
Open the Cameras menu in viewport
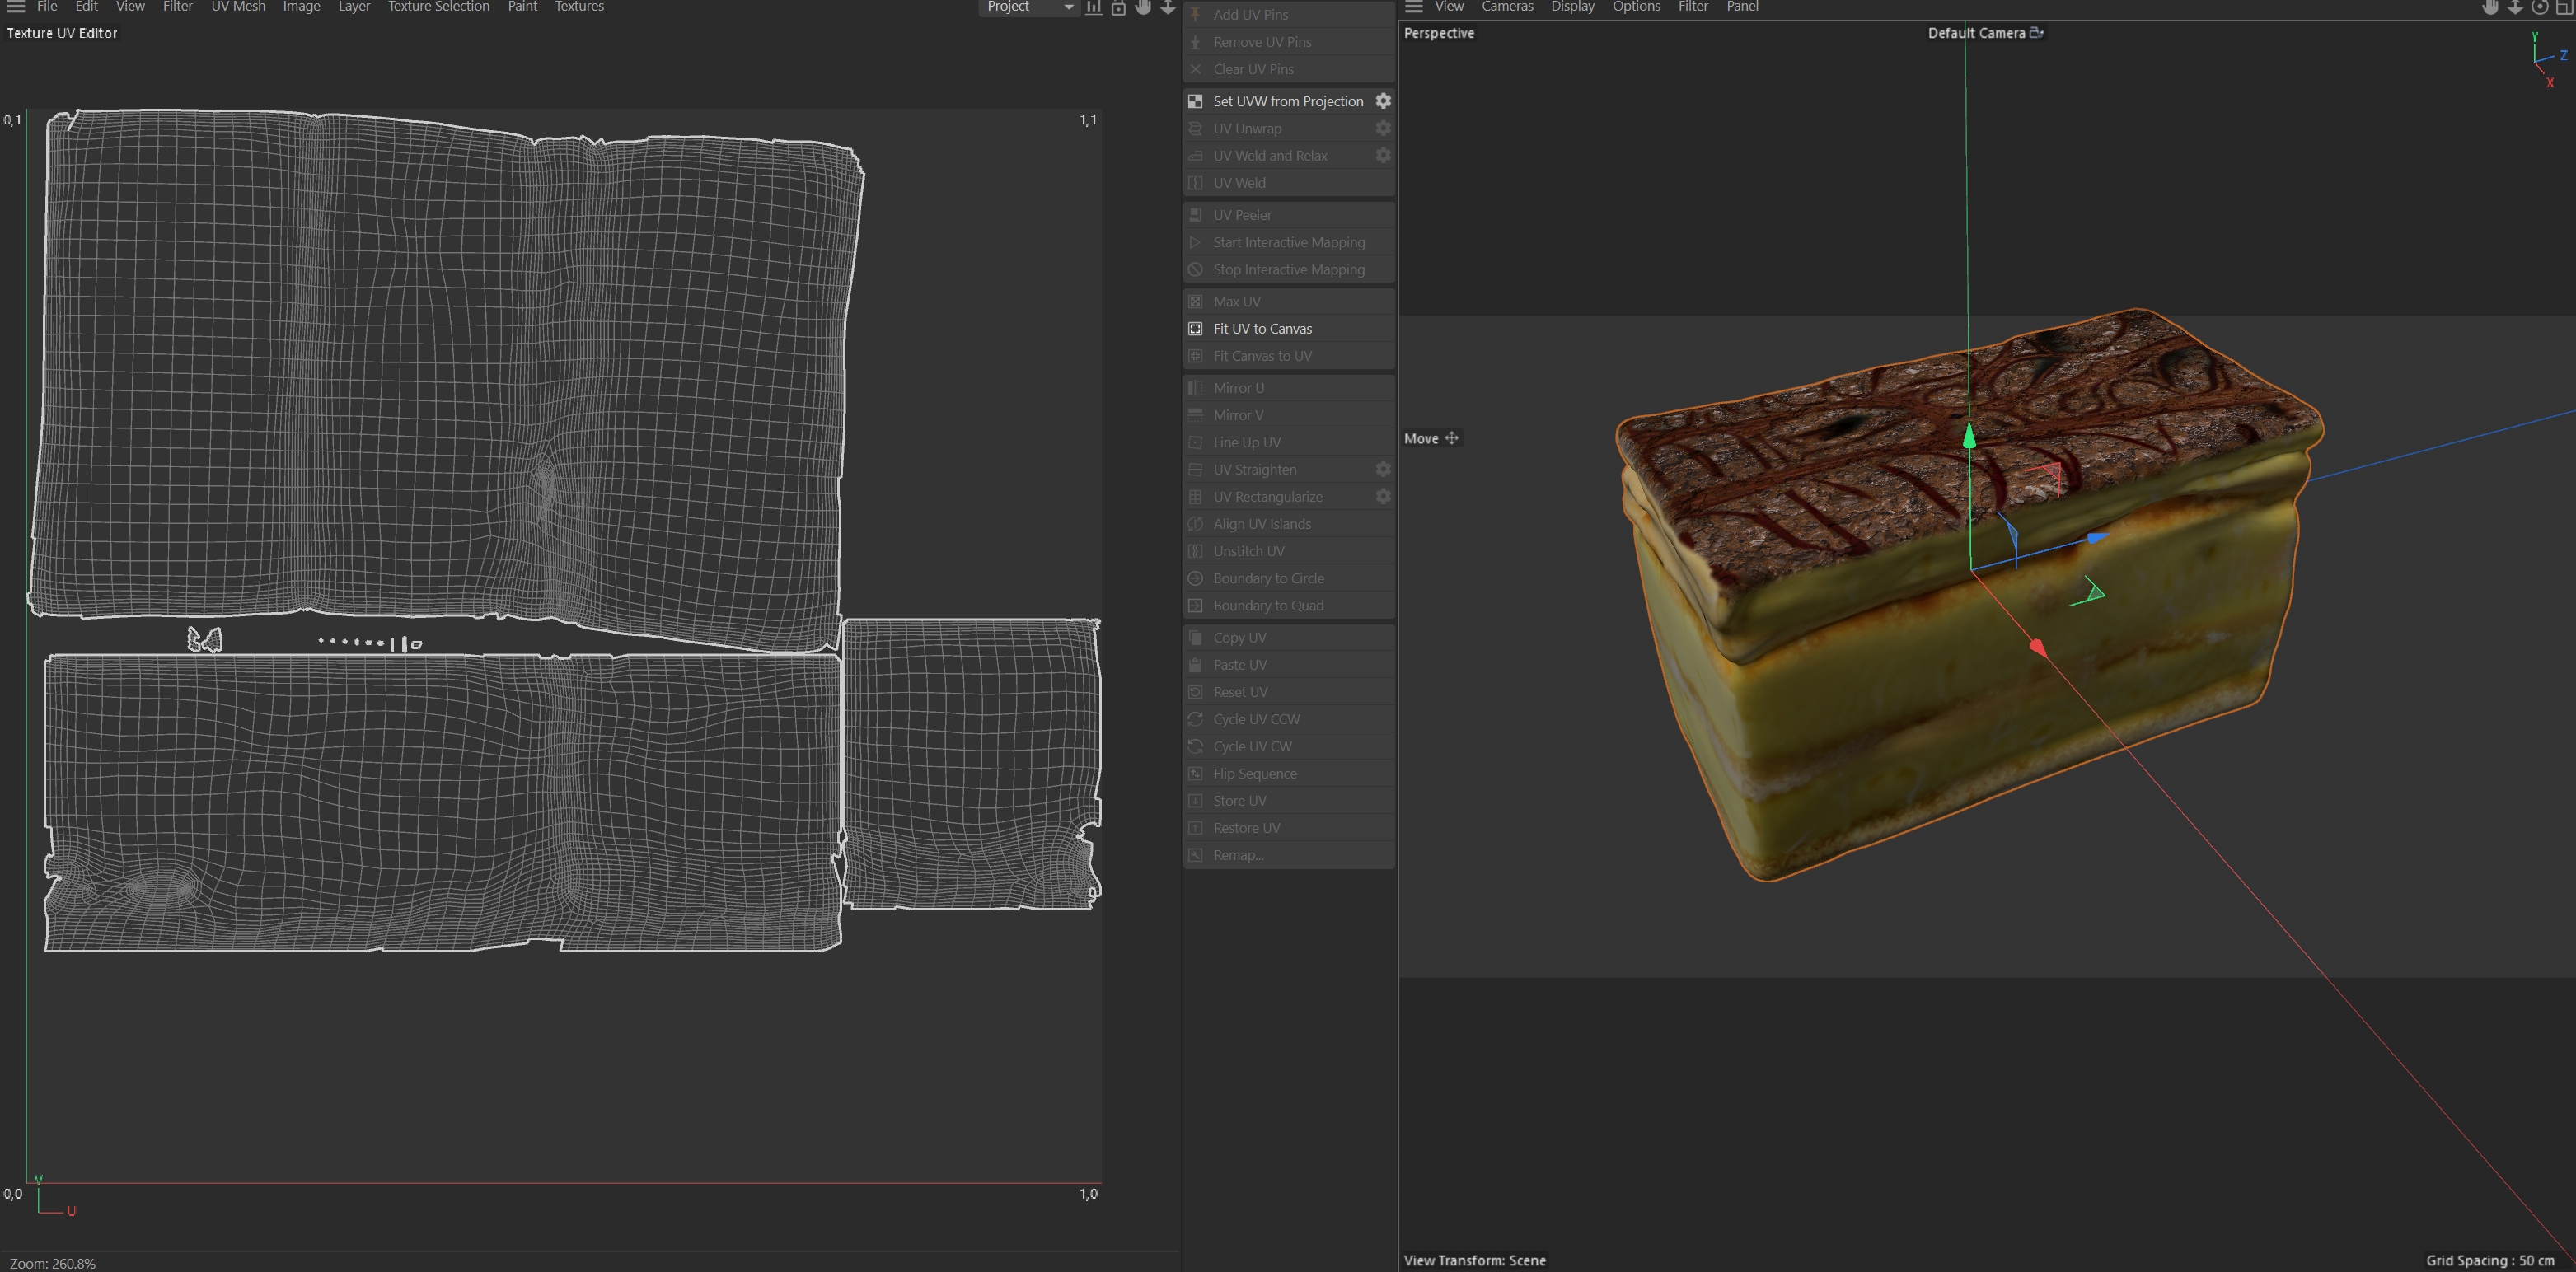coord(1507,7)
